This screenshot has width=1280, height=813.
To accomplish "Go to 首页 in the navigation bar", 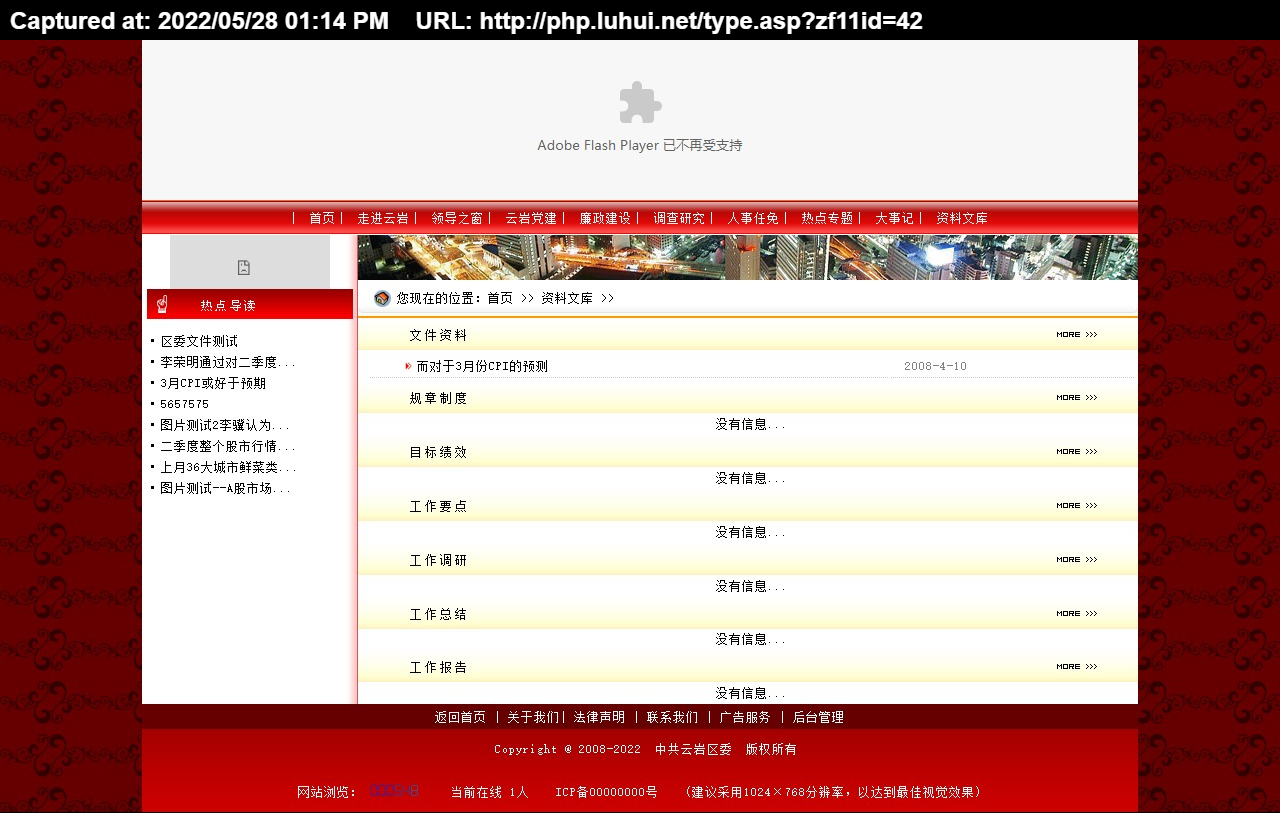I will 322,218.
